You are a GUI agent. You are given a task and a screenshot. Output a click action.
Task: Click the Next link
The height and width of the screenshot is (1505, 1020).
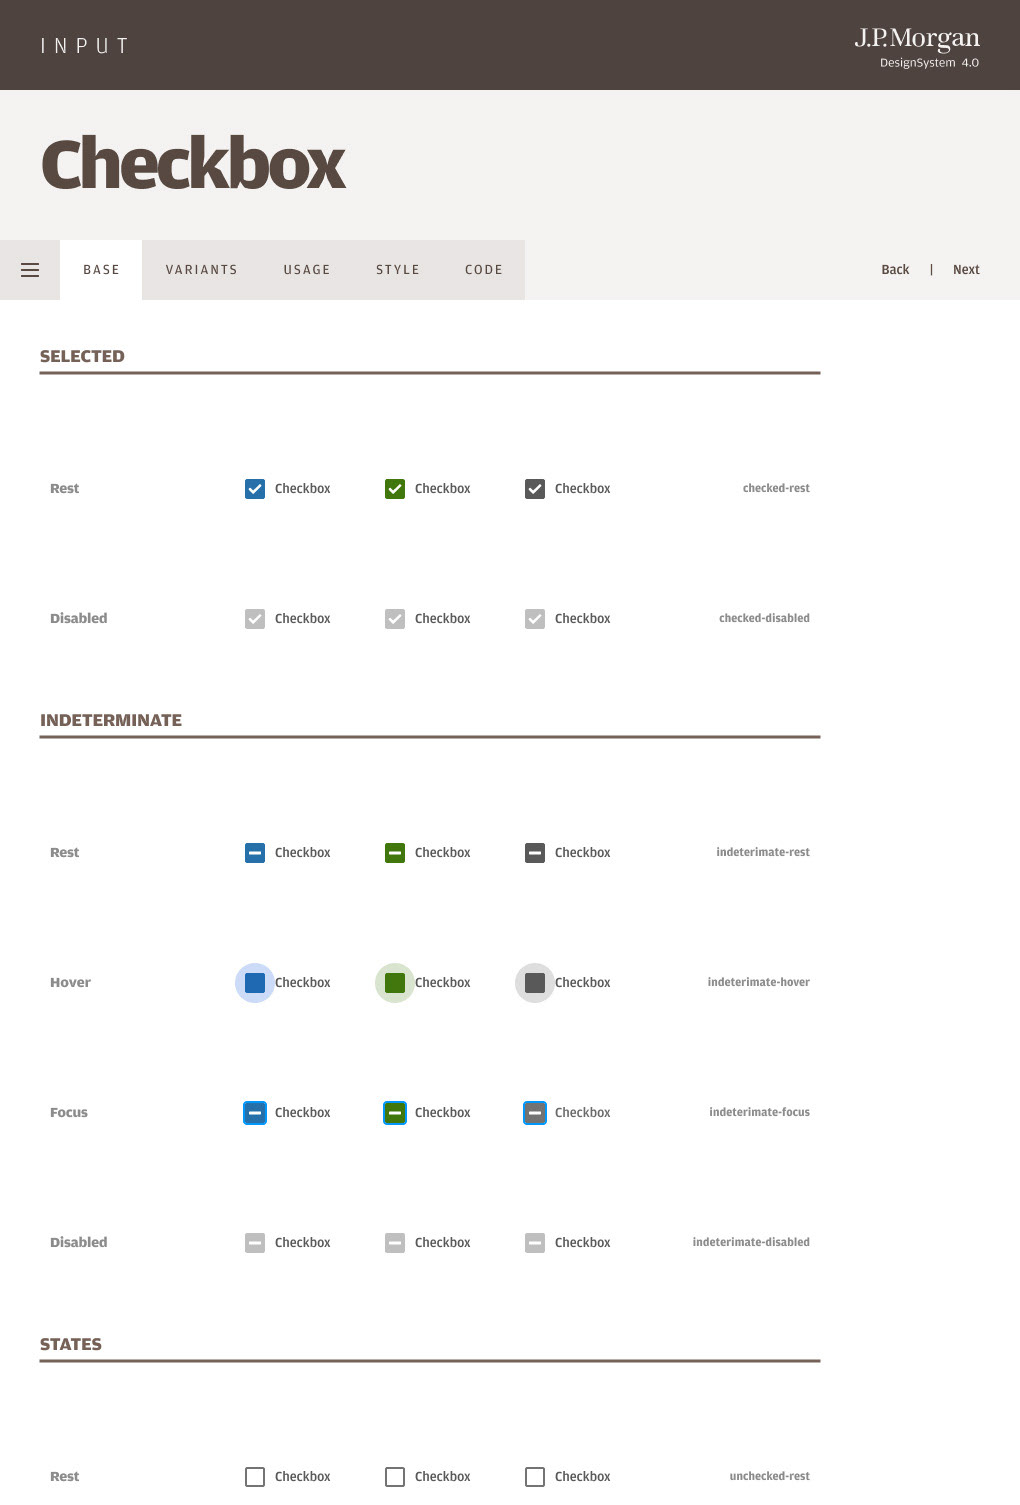(x=966, y=270)
